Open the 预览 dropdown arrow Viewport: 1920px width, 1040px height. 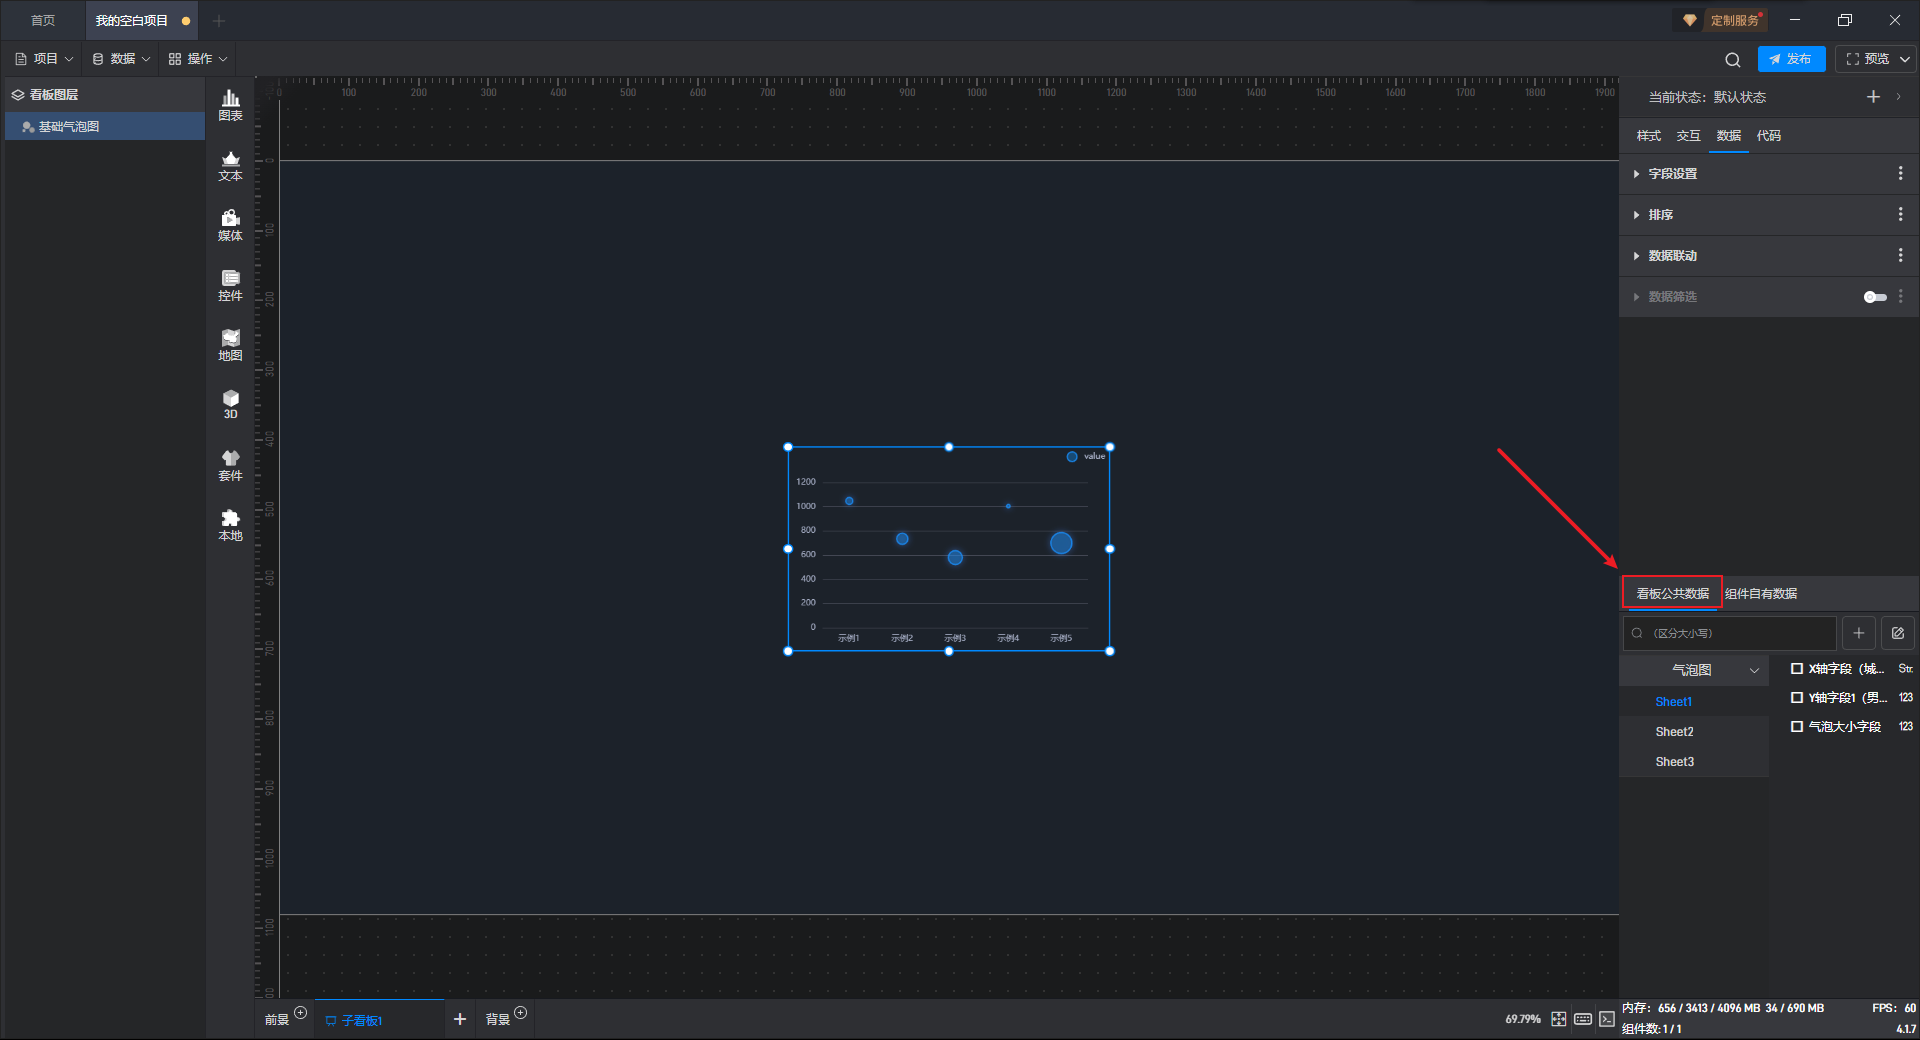click(1905, 59)
